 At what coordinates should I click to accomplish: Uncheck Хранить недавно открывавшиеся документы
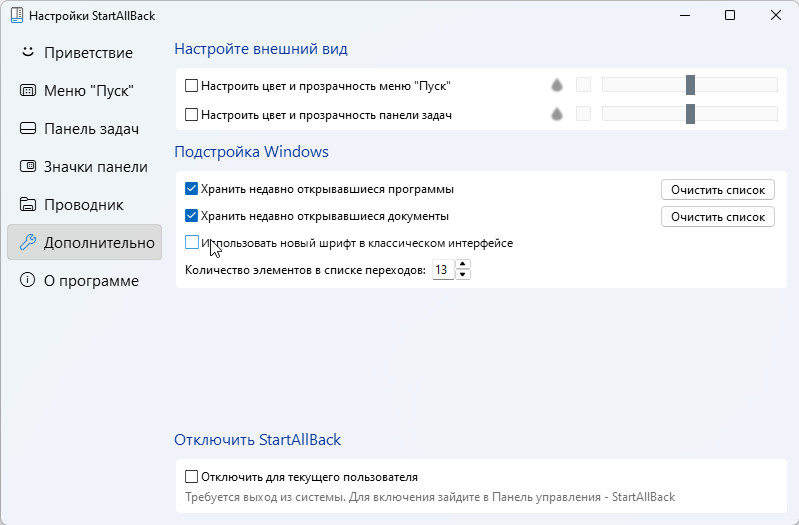[x=192, y=216]
